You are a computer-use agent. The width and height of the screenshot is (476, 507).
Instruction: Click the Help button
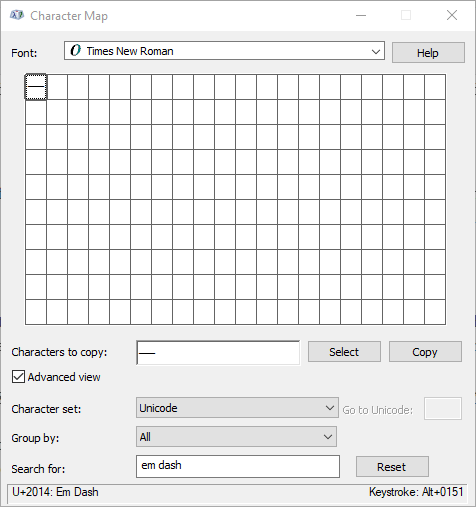tap(428, 53)
